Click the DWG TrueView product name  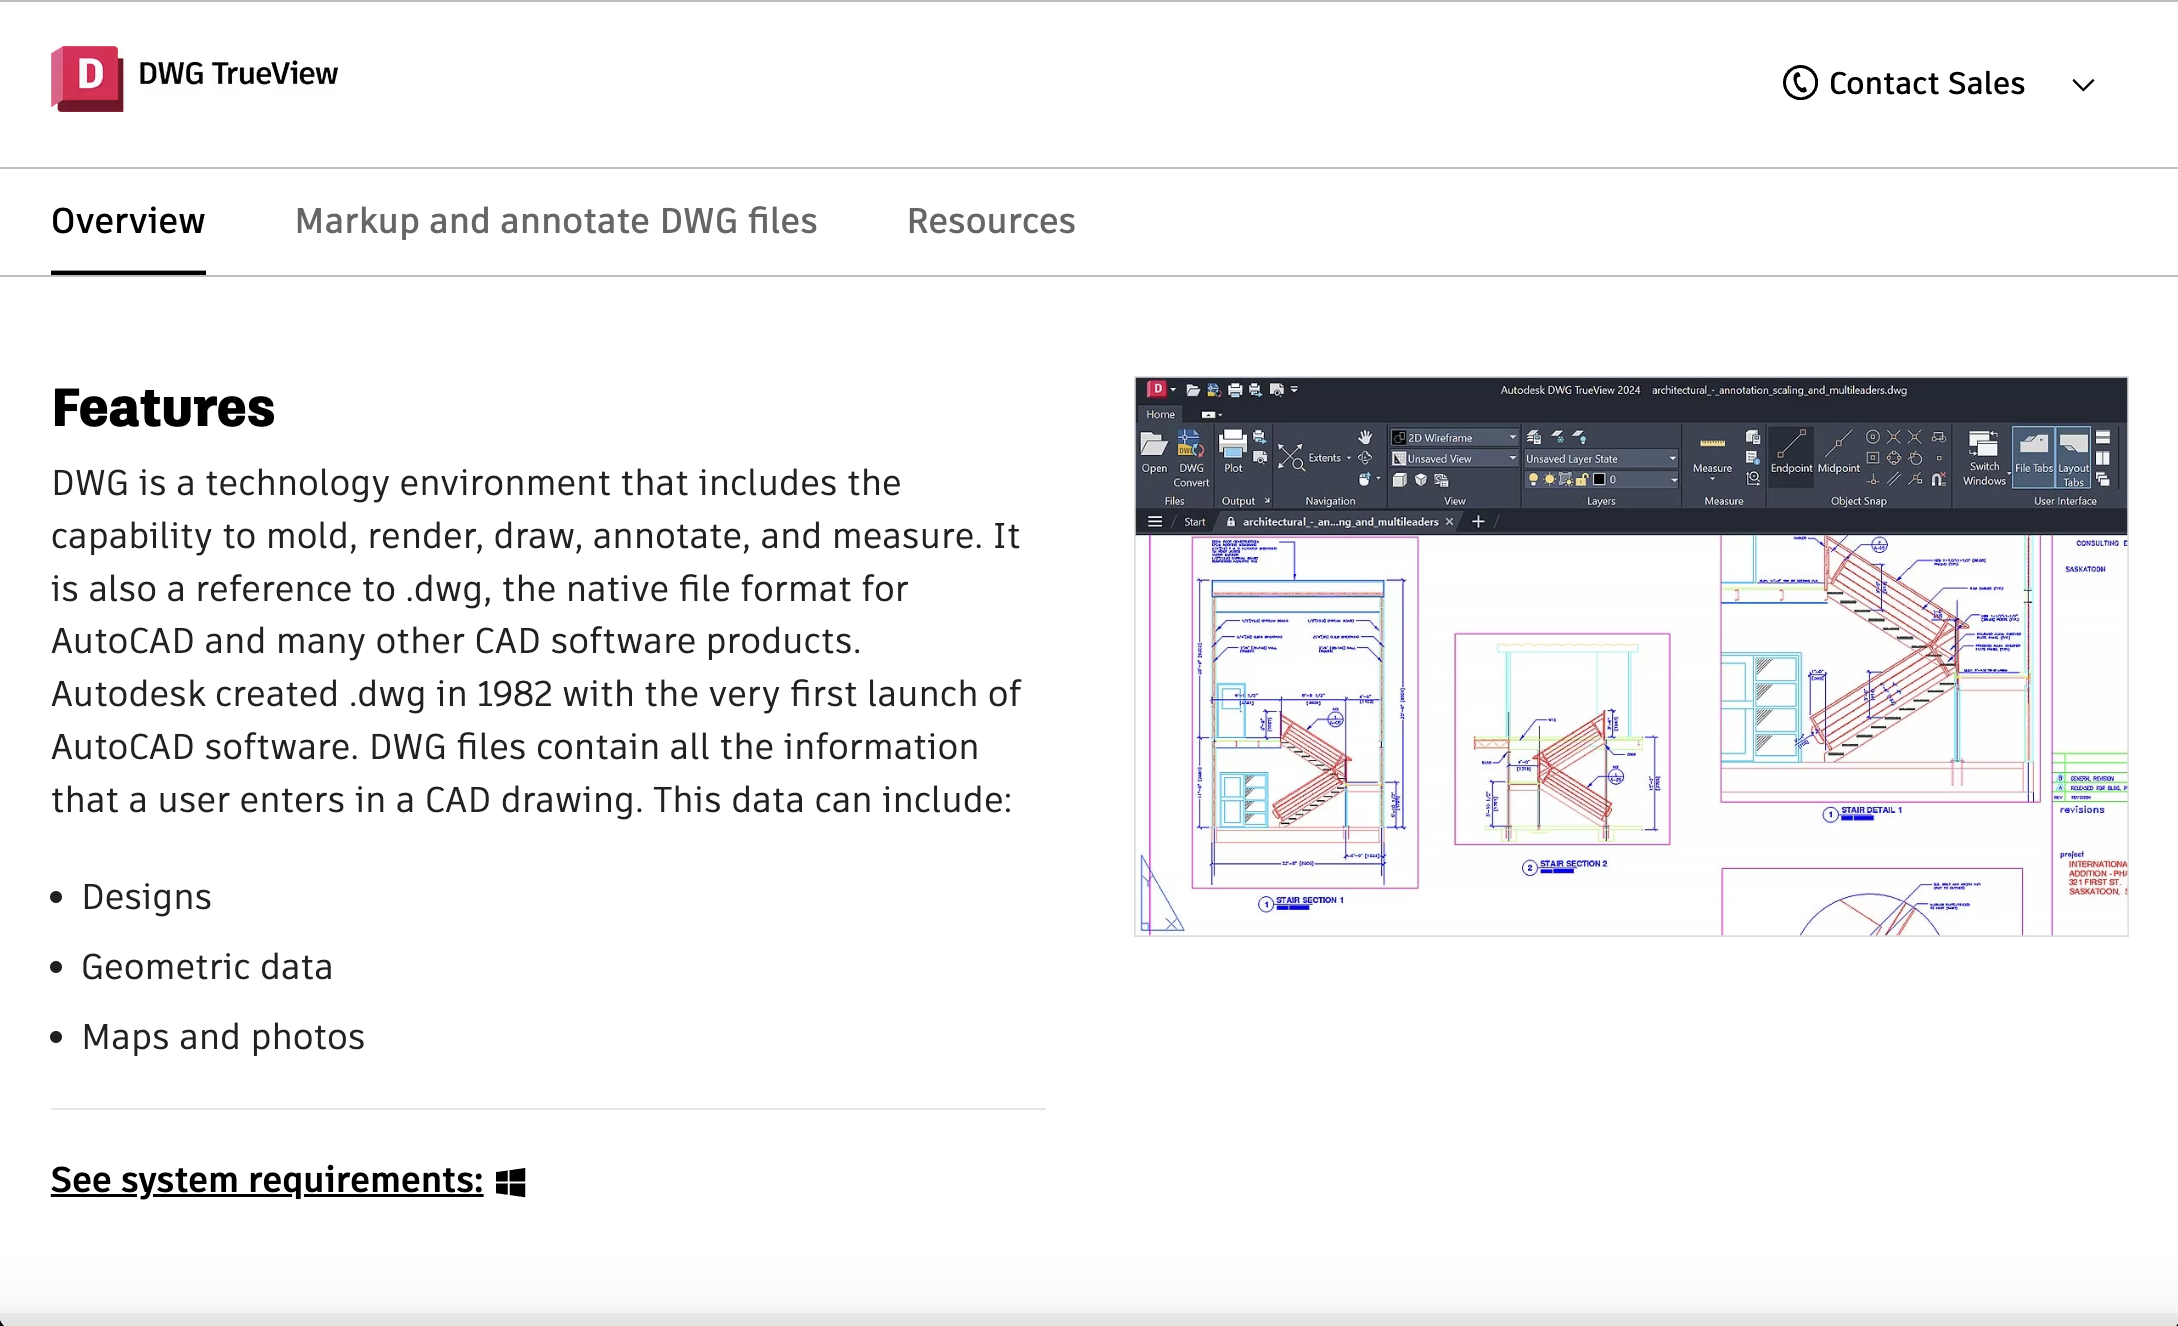pos(238,74)
